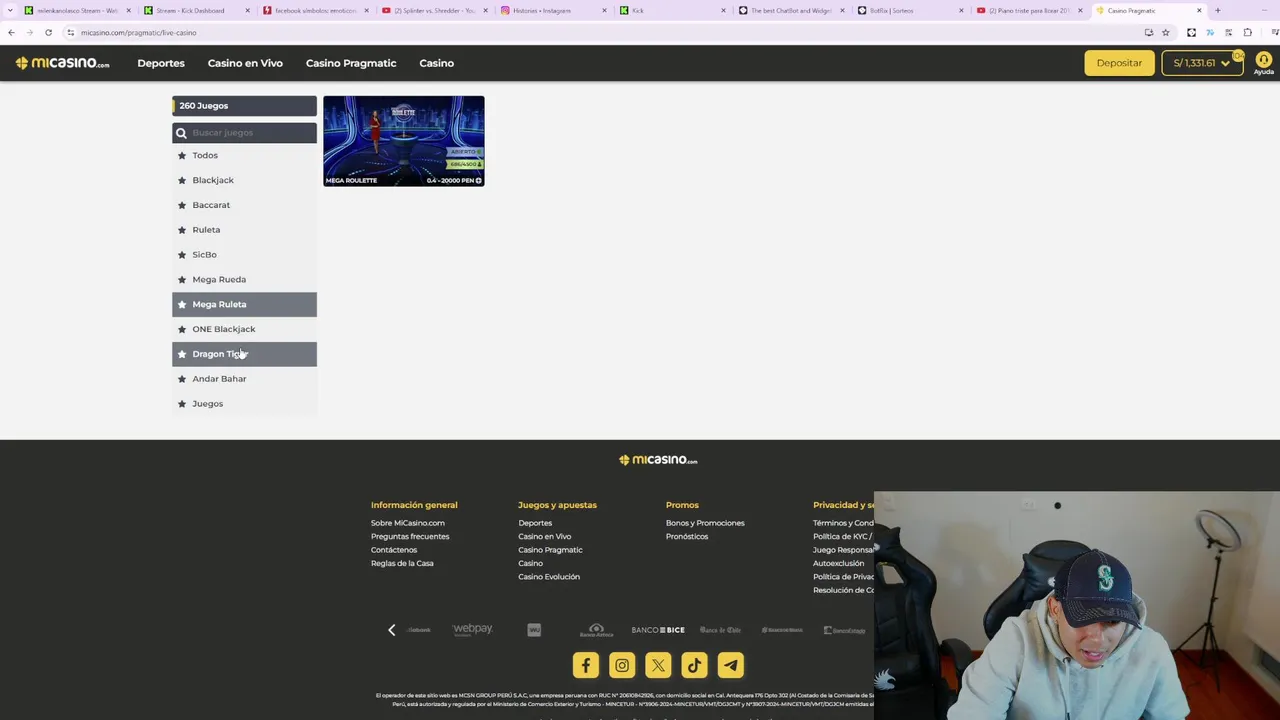Click the BancoEstado logo
The width and height of the screenshot is (1280, 720).
tap(844, 630)
